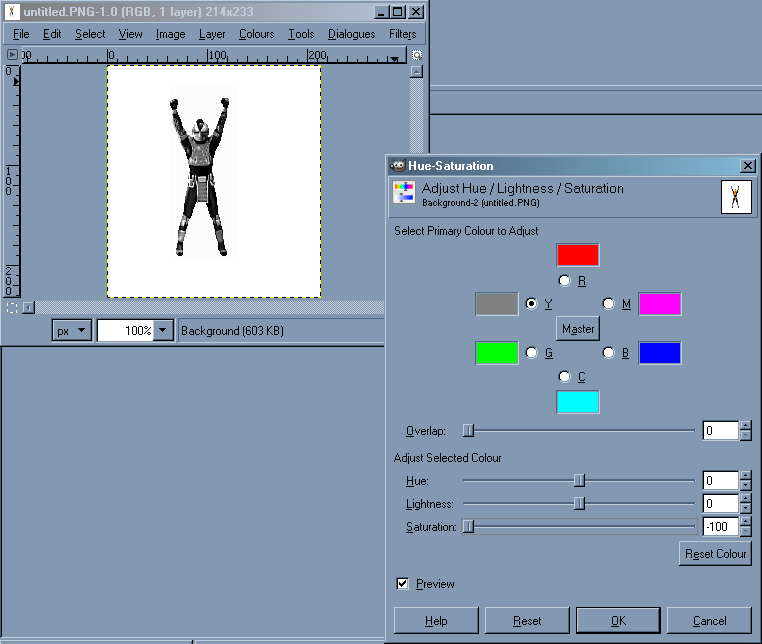Image resolution: width=762 pixels, height=644 pixels.
Task: Click the image menu arrow at ruler corner
Action: 14,55
